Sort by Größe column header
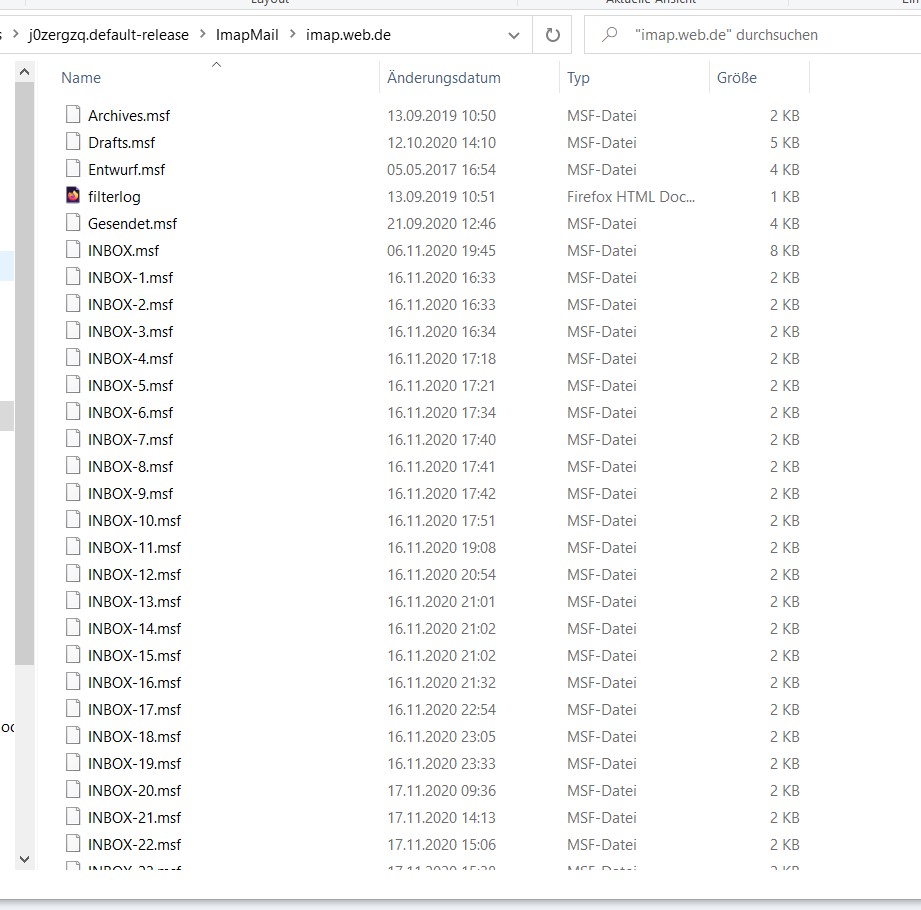 [x=737, y=78]
